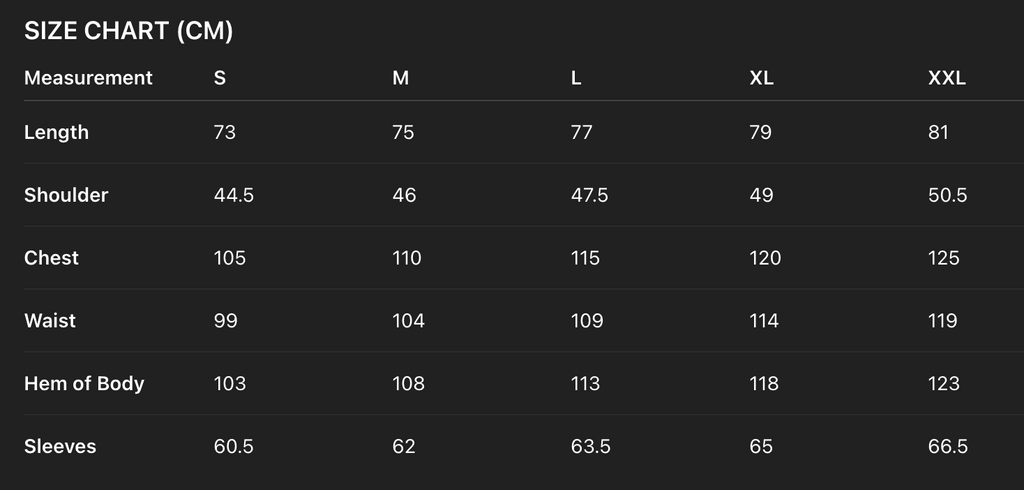Click the XXL size column header
The height and width of the screenshot is (490, 1024).
[x=946, y=78]
